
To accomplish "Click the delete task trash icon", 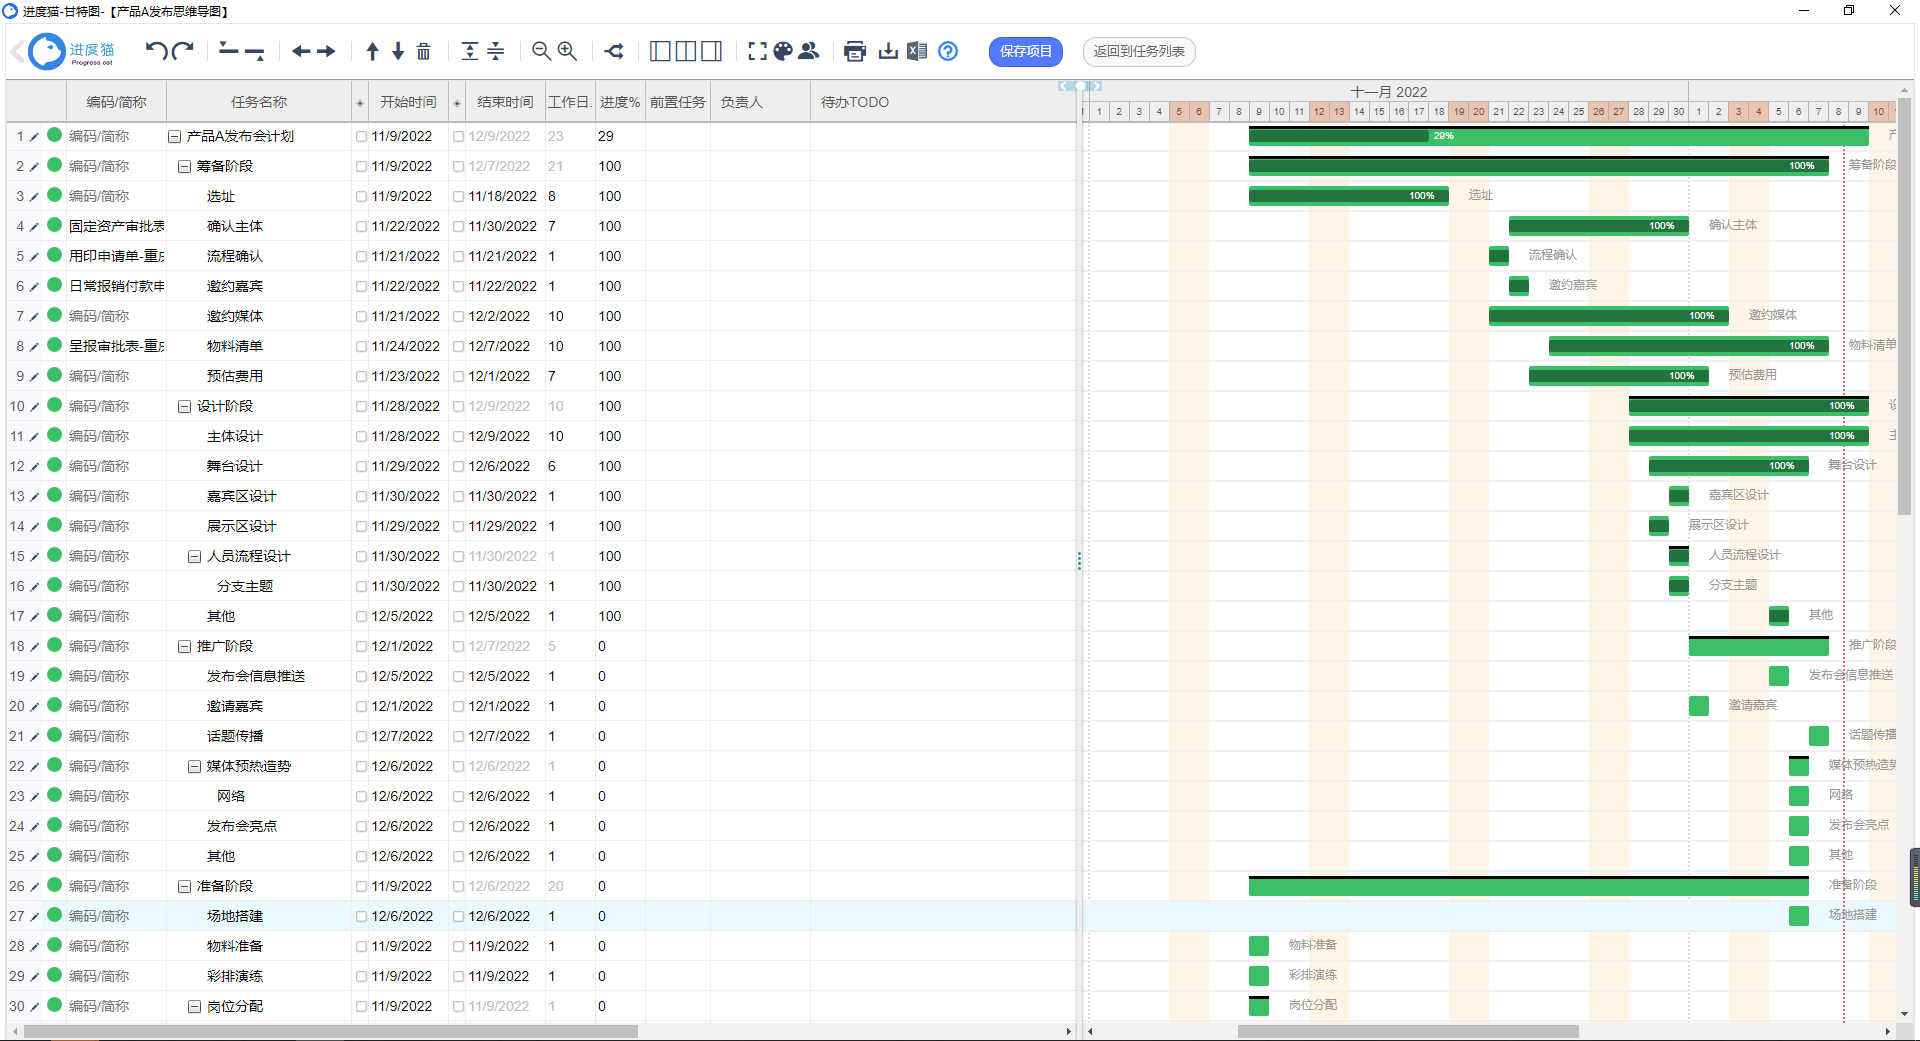I will [424, 51].
